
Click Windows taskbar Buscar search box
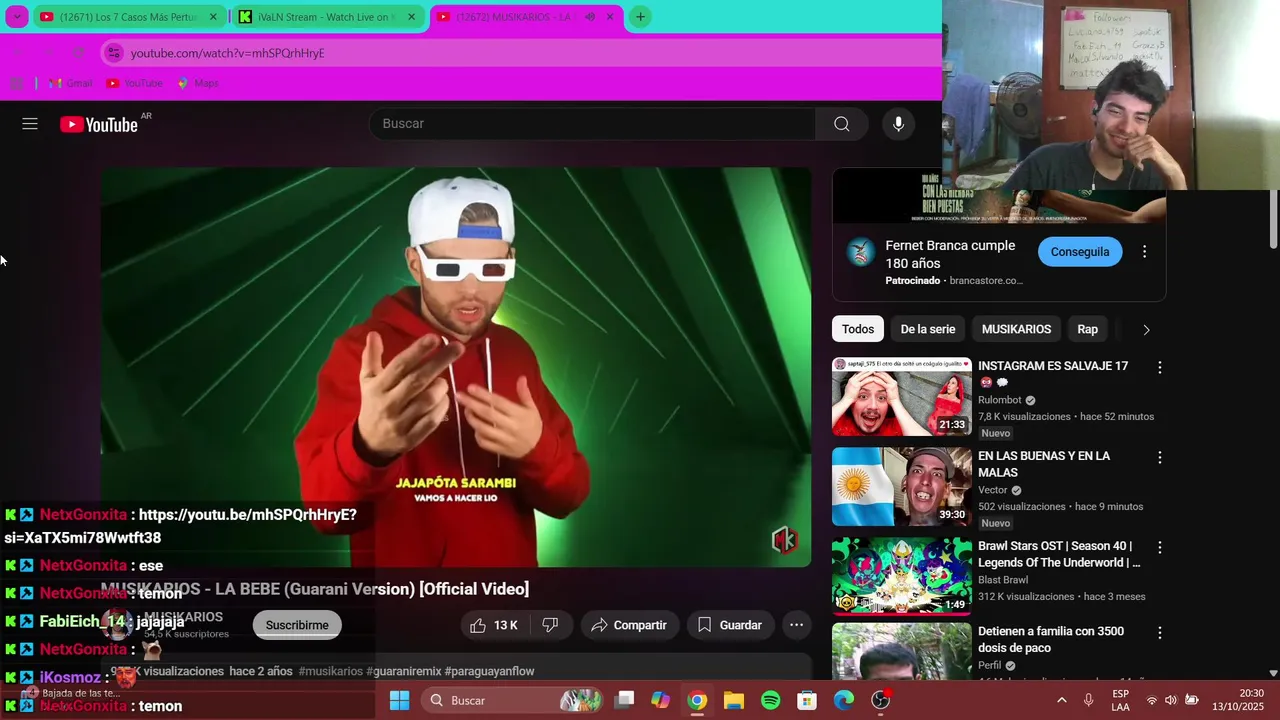(511, 700)
